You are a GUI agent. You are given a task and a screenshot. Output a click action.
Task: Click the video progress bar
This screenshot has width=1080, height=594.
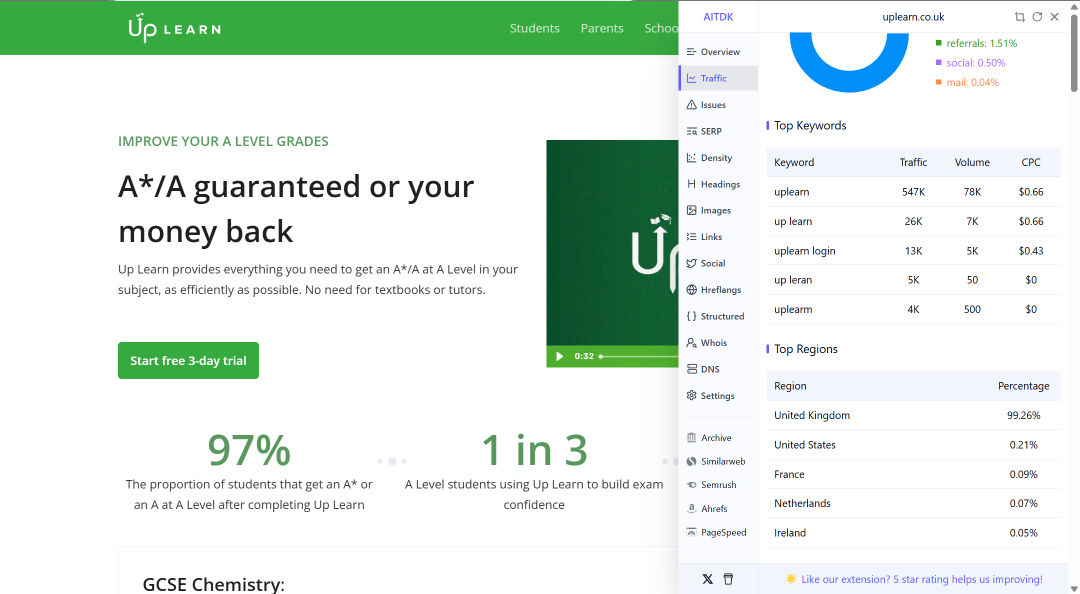[638, 356]
